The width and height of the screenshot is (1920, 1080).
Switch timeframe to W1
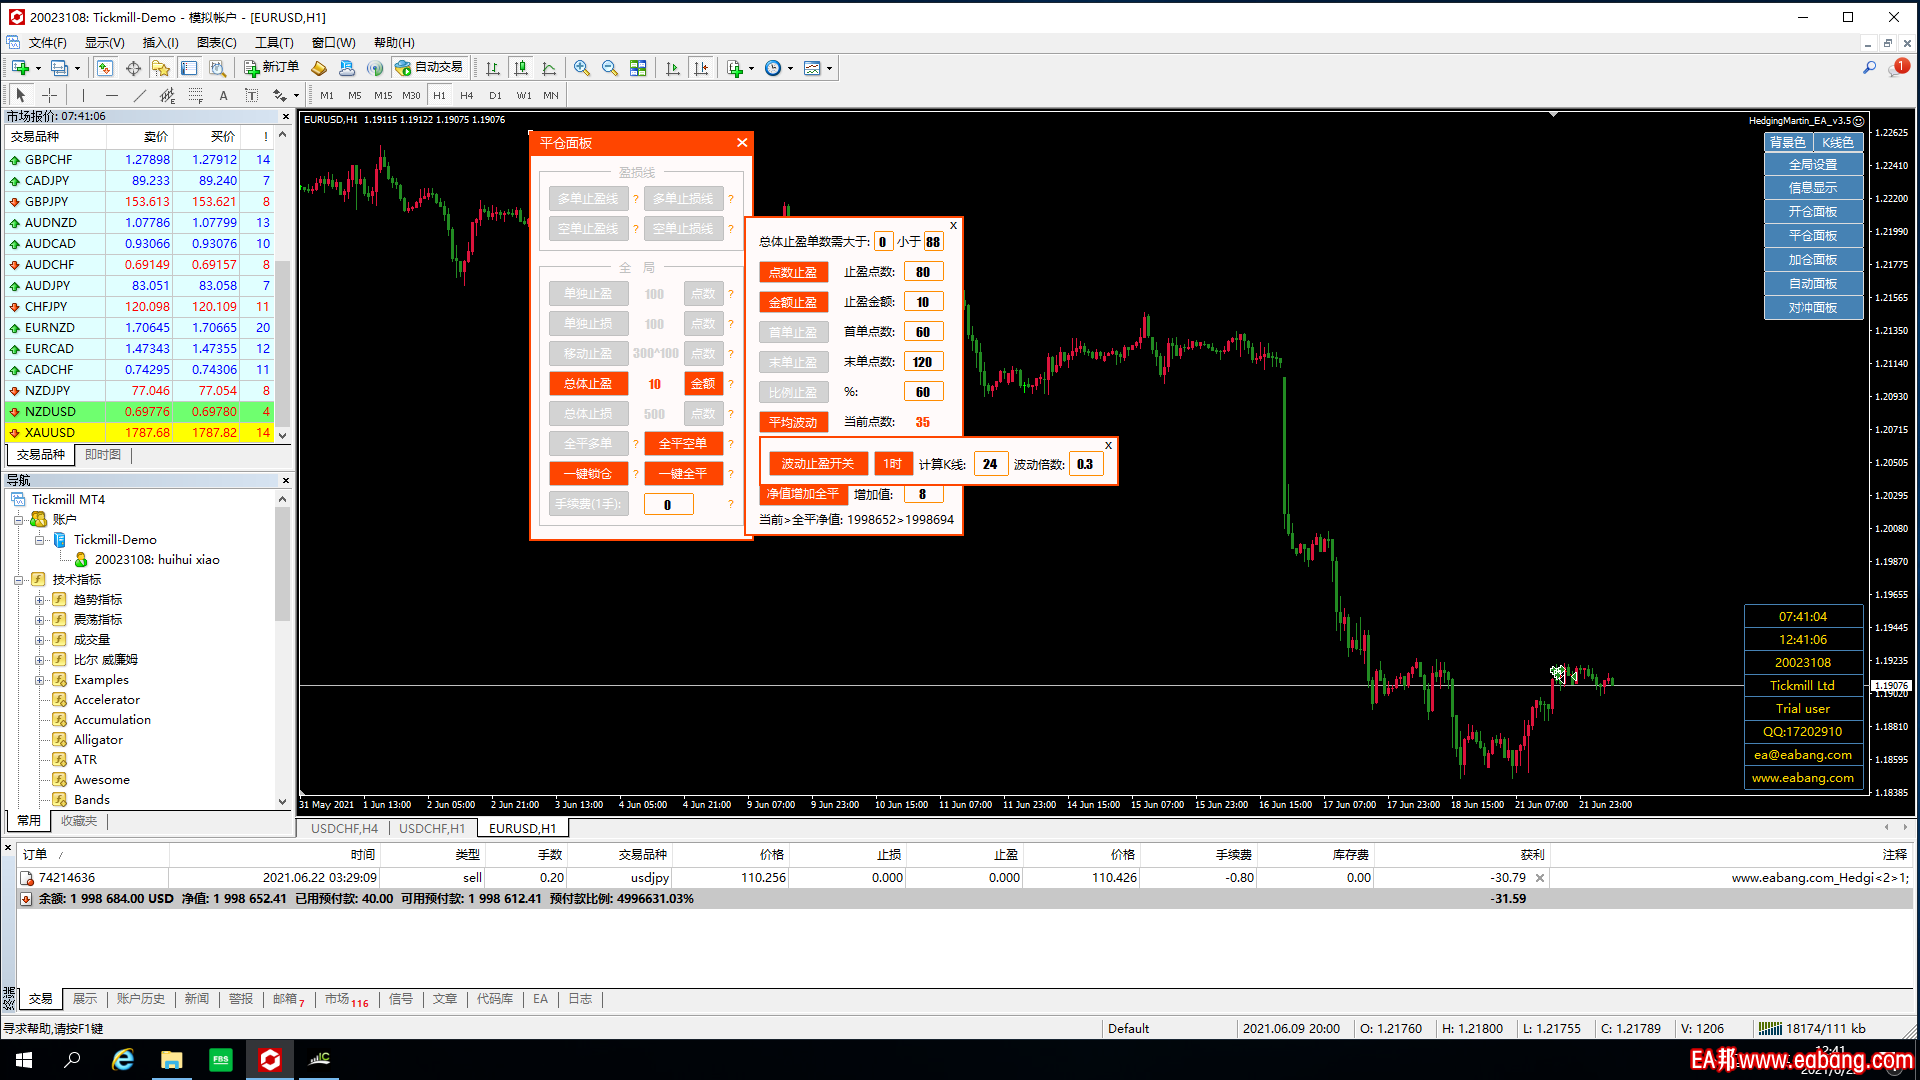(x=523, y=95)
